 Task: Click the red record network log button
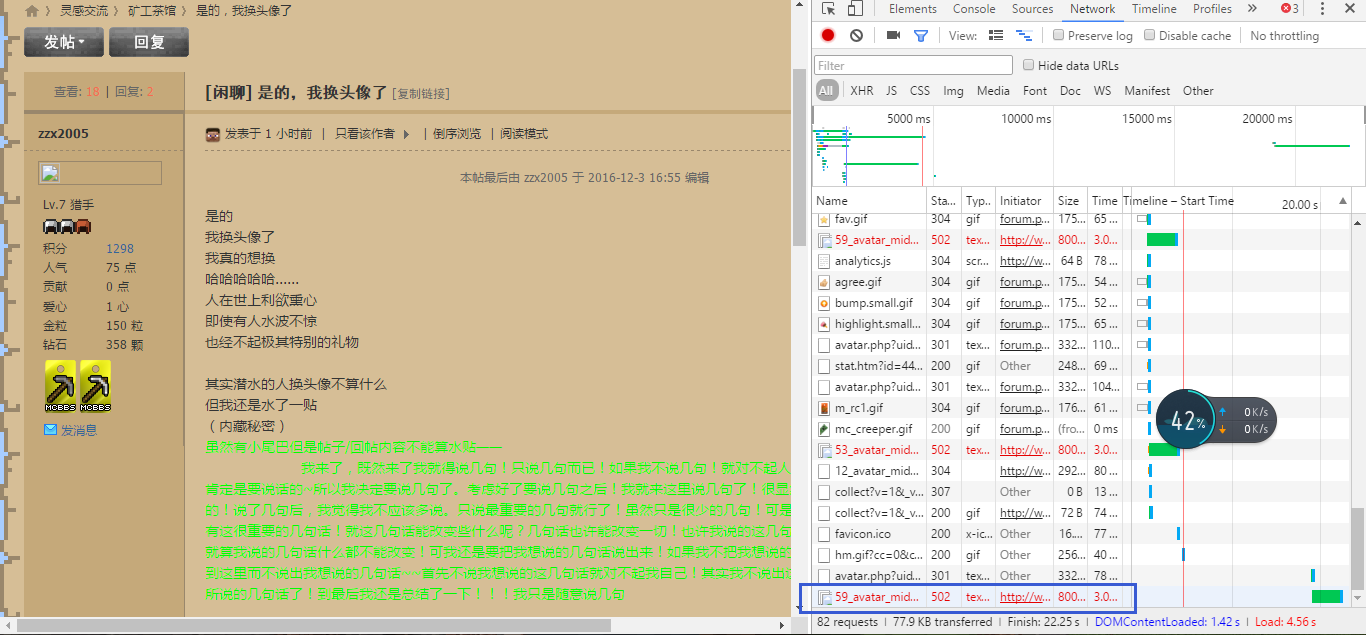(828, 36)
